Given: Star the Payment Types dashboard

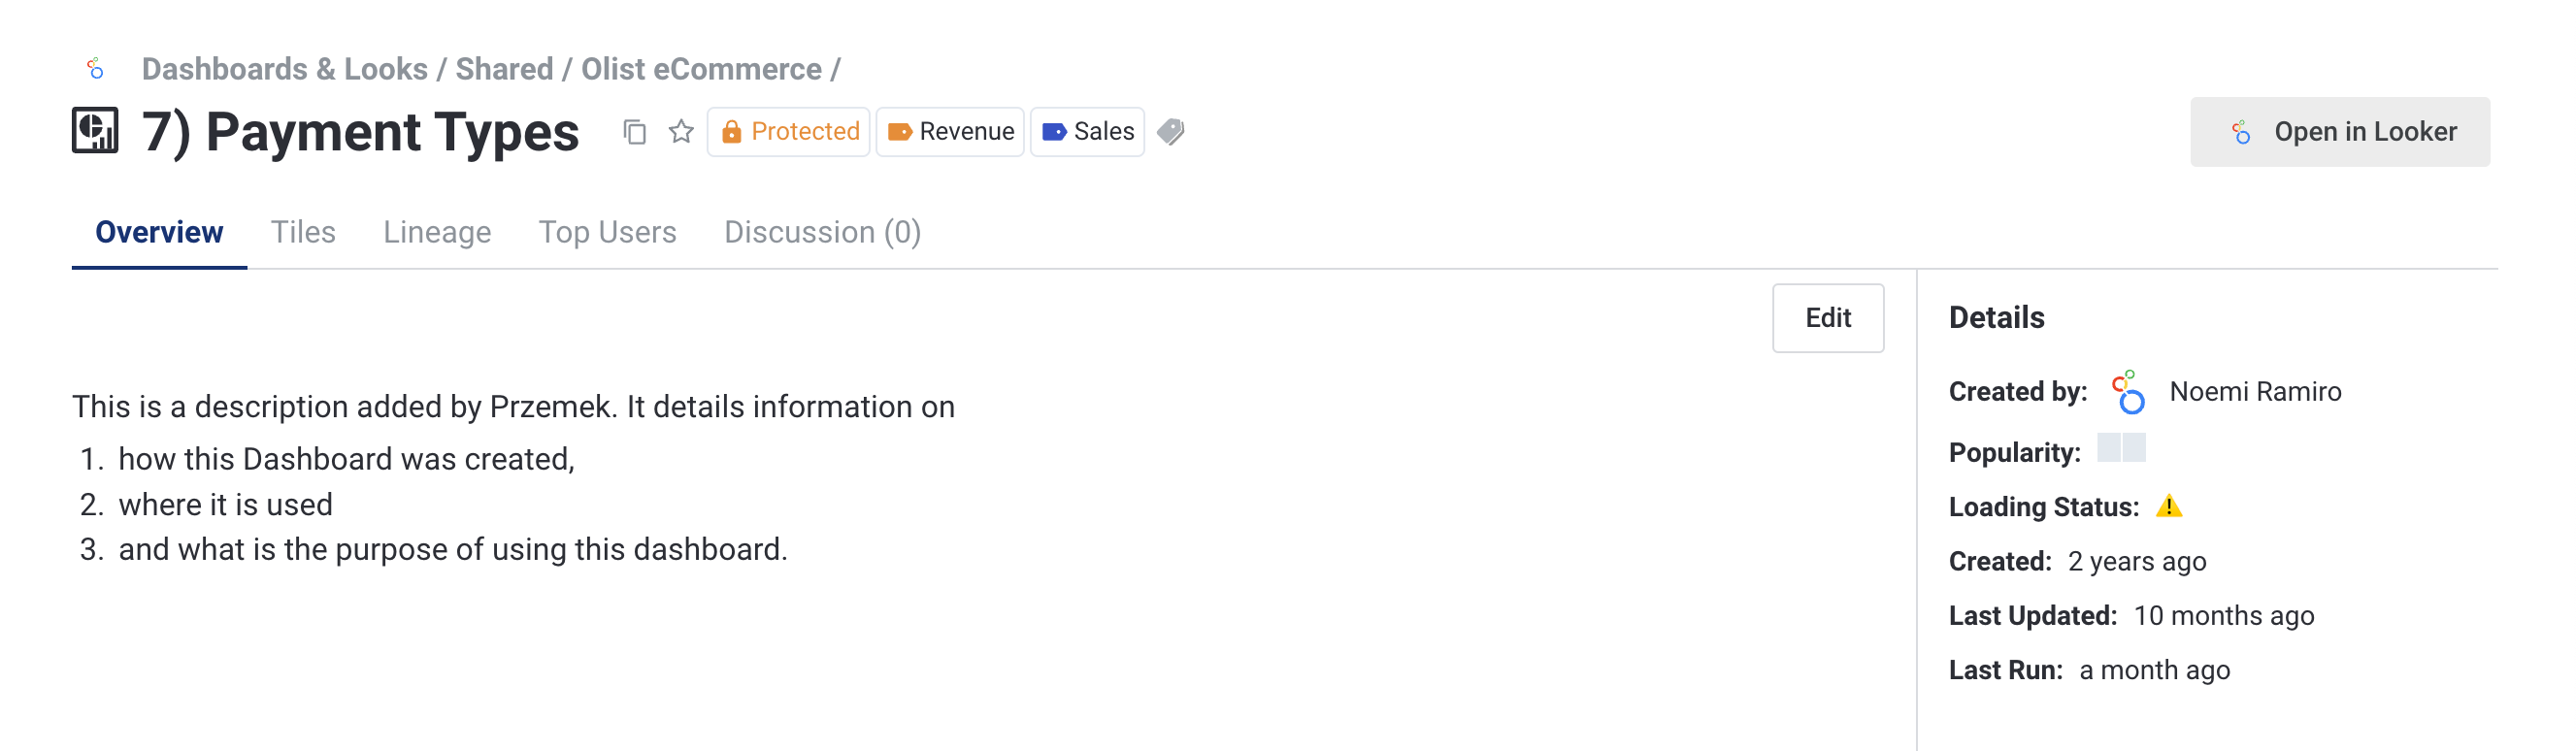Looking at the screenshot, I should [x=681, y=132].
